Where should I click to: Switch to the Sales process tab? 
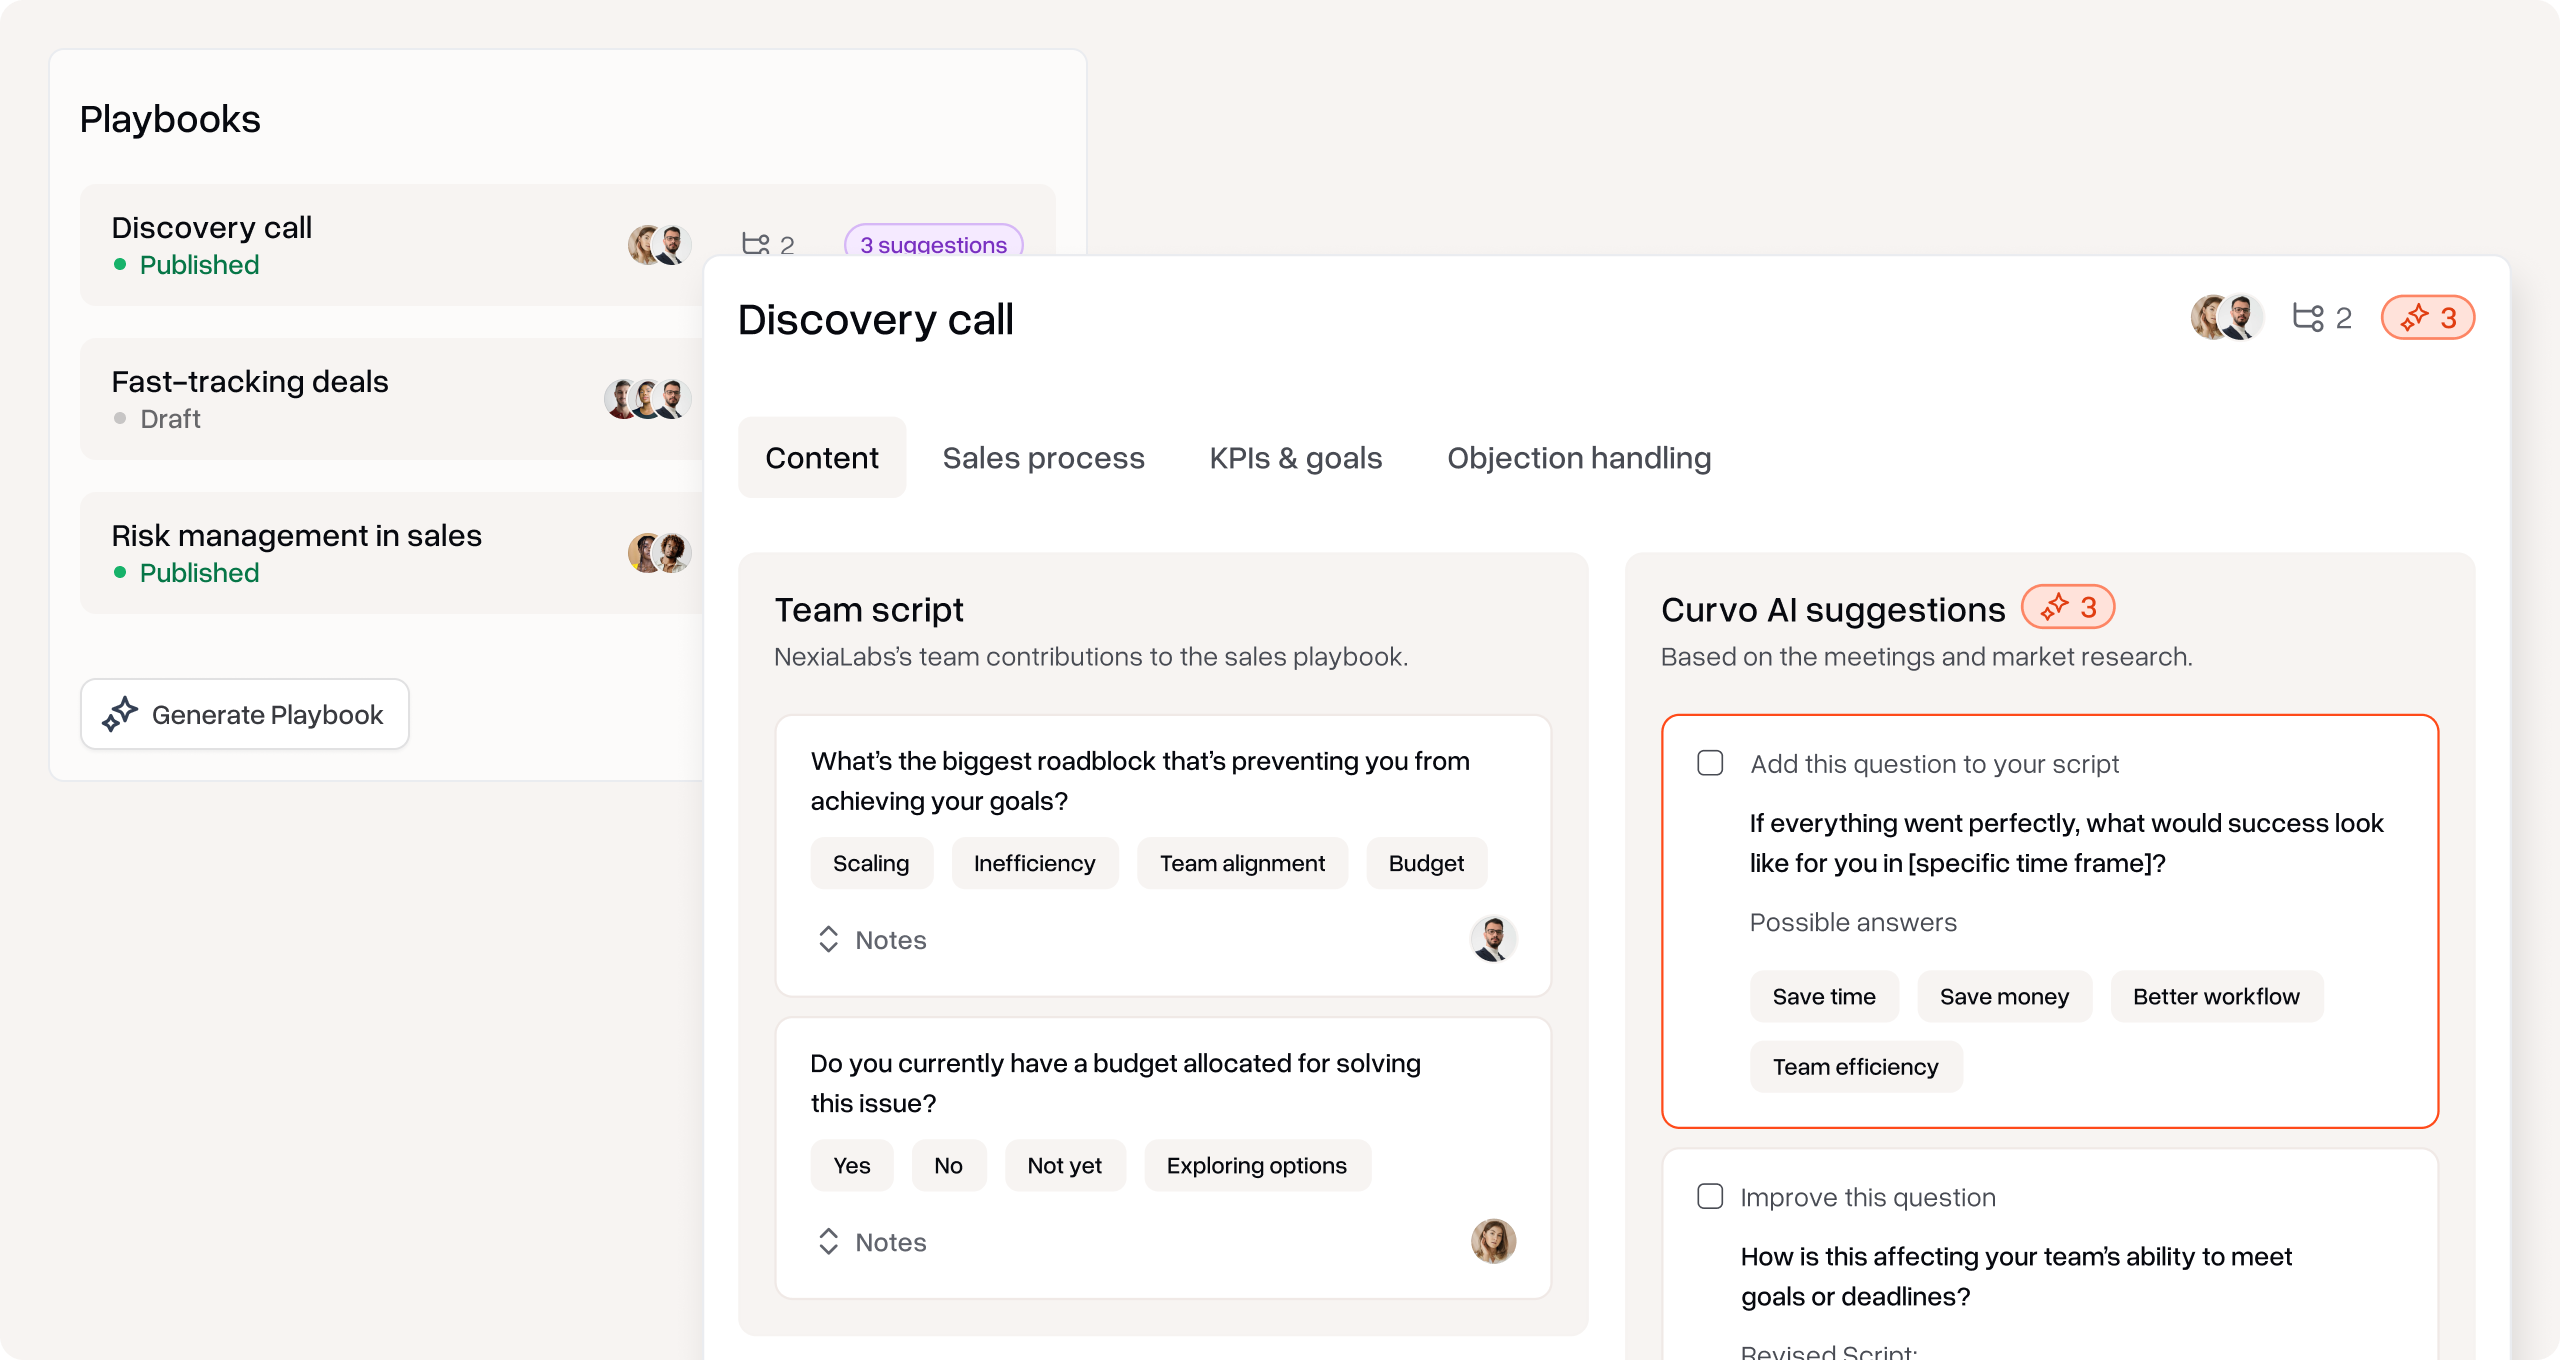(1043, 458)
